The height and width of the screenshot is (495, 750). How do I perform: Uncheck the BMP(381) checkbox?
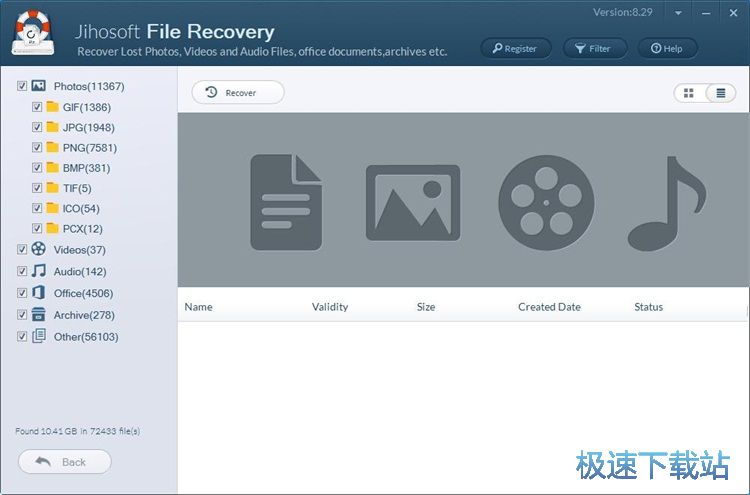(x=37, y=167)
